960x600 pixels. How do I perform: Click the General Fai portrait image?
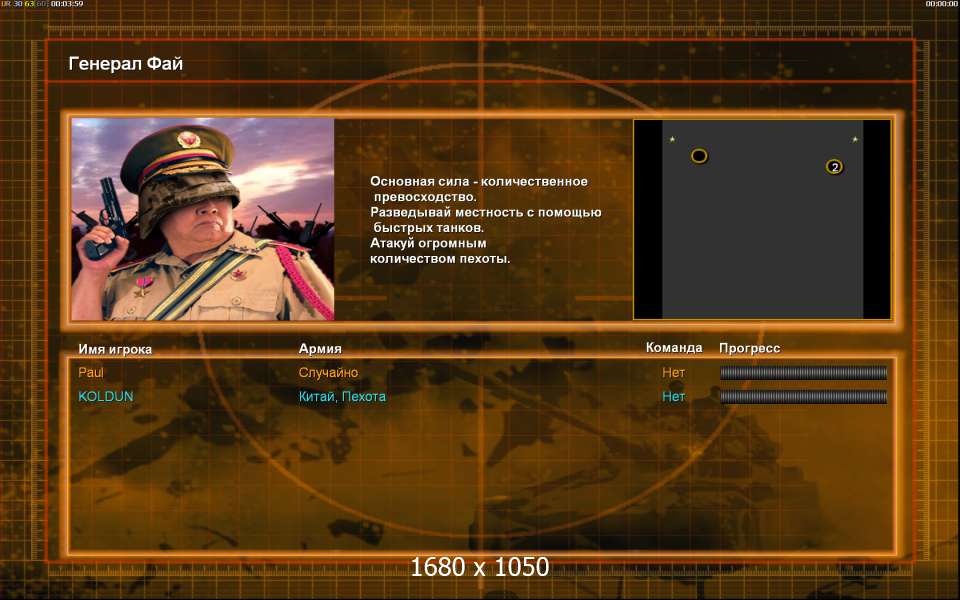[203, 219]
